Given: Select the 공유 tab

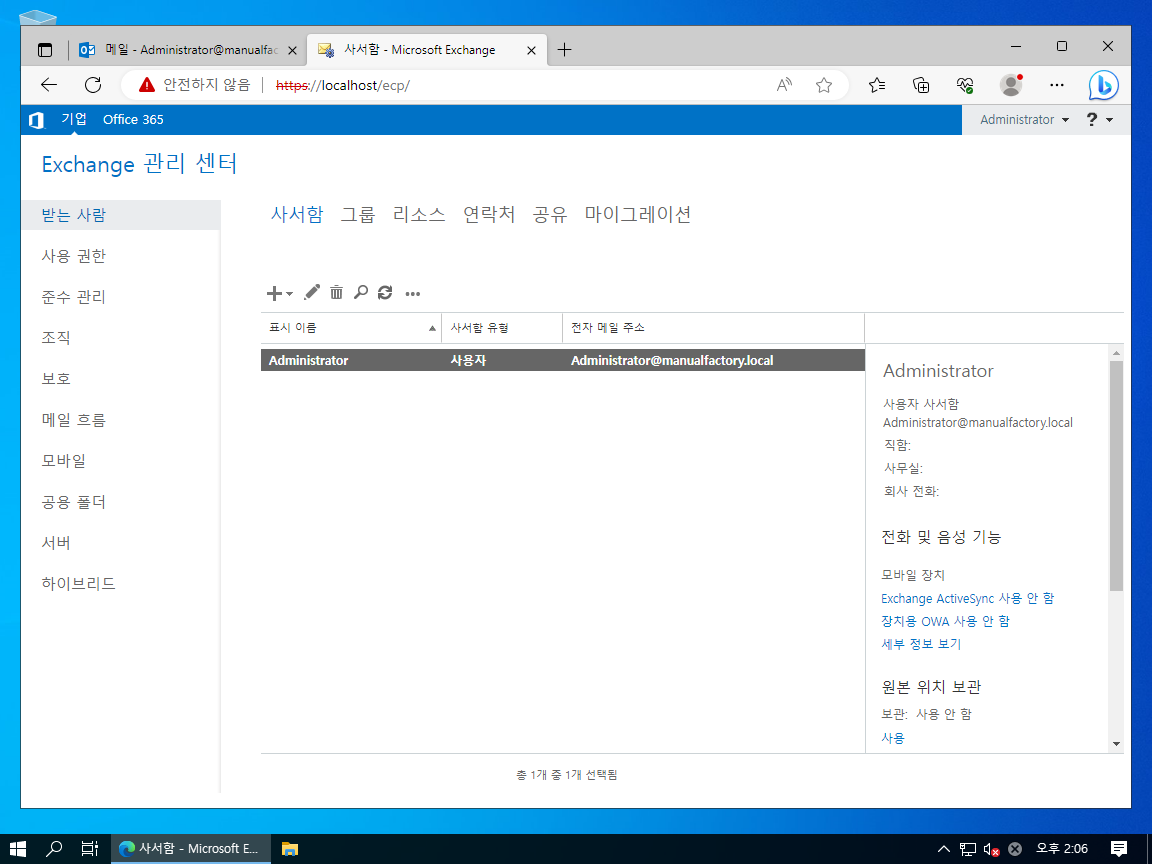Looking at the screenshot, I should [550, 214].
